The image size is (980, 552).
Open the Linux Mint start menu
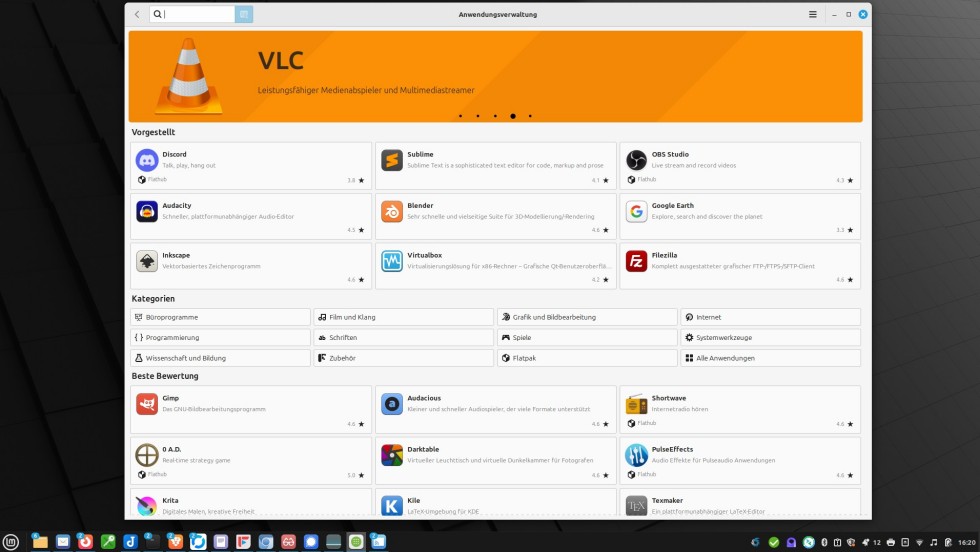coord(11,542)
